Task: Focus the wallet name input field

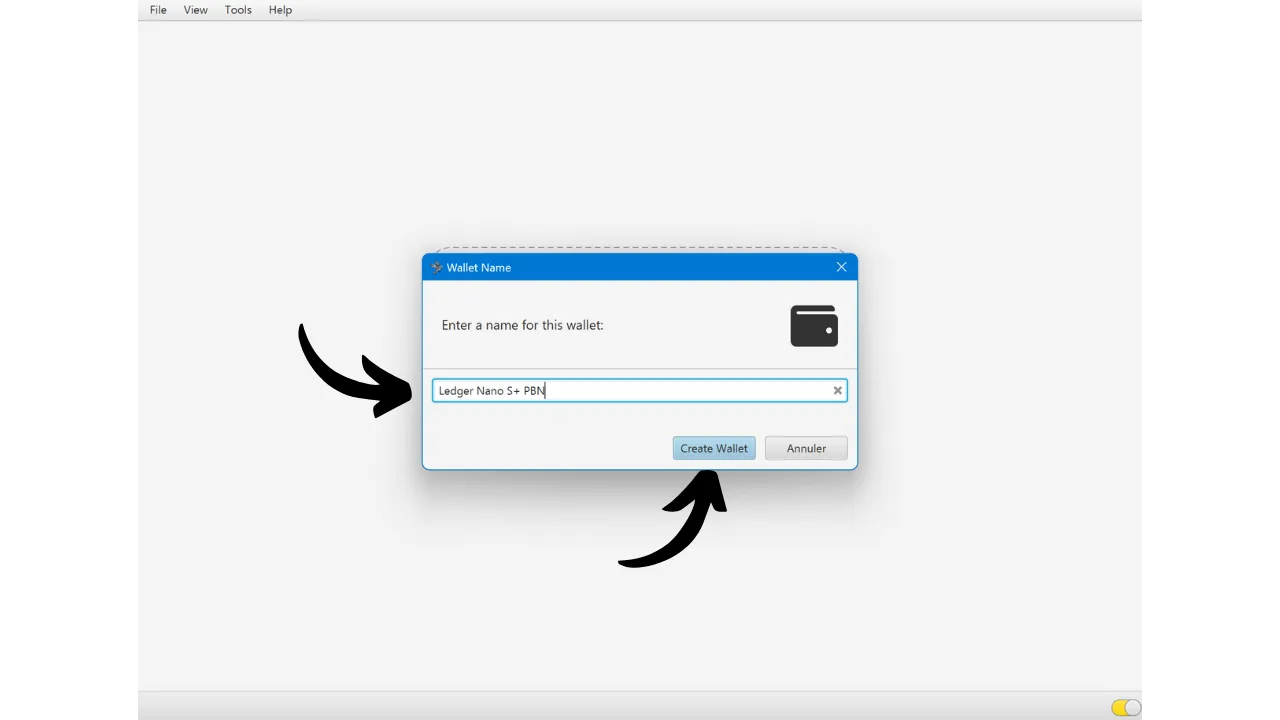Action: click(x=639, y=390)
